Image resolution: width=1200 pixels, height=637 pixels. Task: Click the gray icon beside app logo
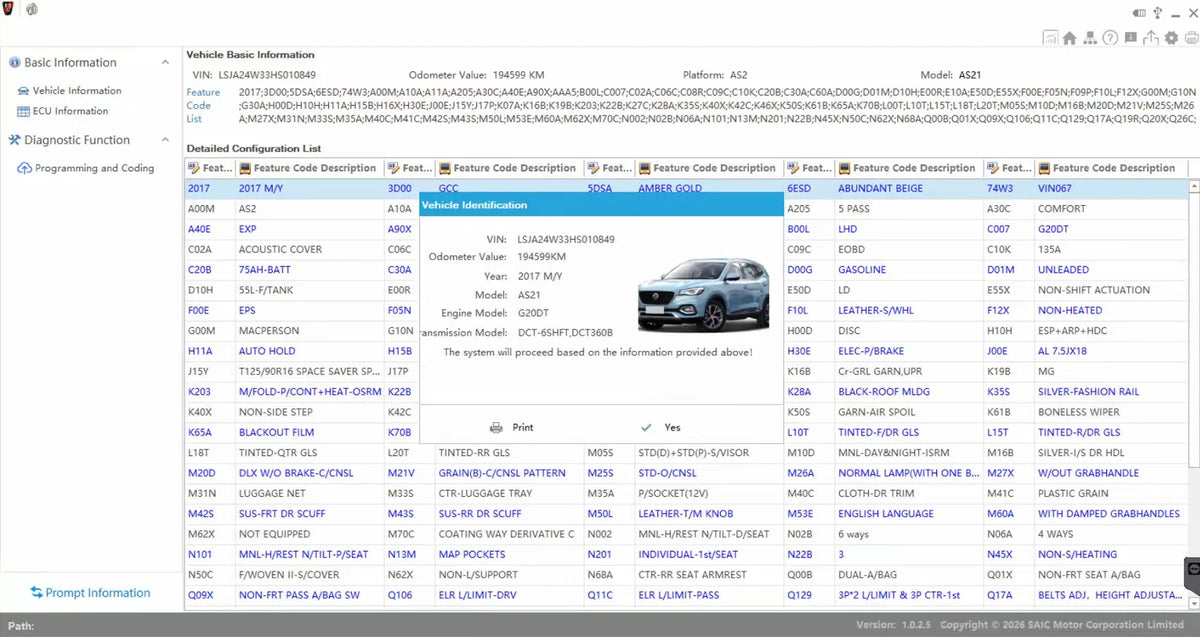pos(31,10)
